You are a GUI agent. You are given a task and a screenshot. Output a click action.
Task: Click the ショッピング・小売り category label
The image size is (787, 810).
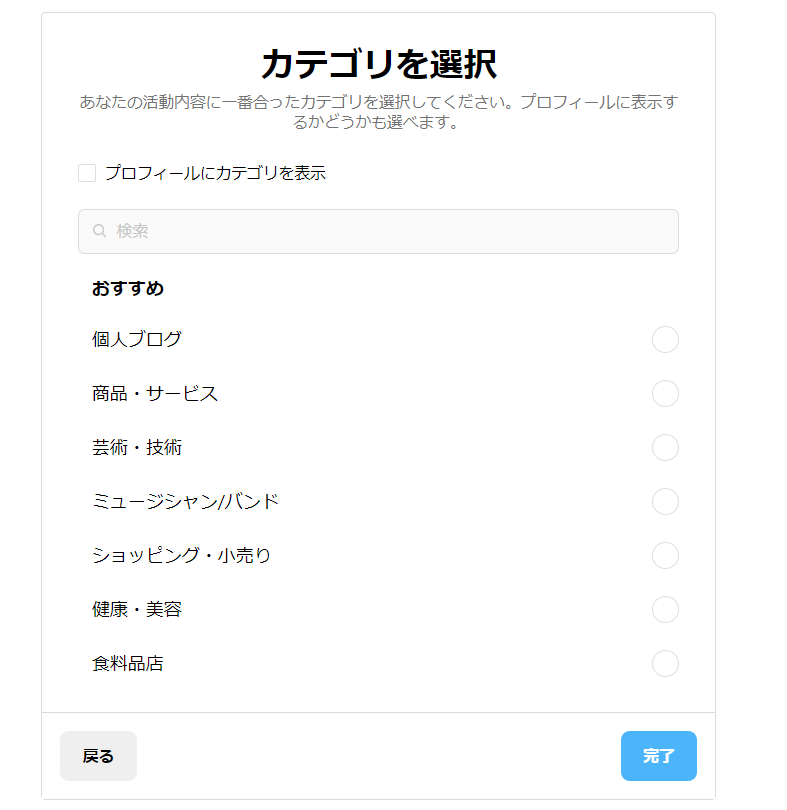pyautogui.click(x=181, y=556)
